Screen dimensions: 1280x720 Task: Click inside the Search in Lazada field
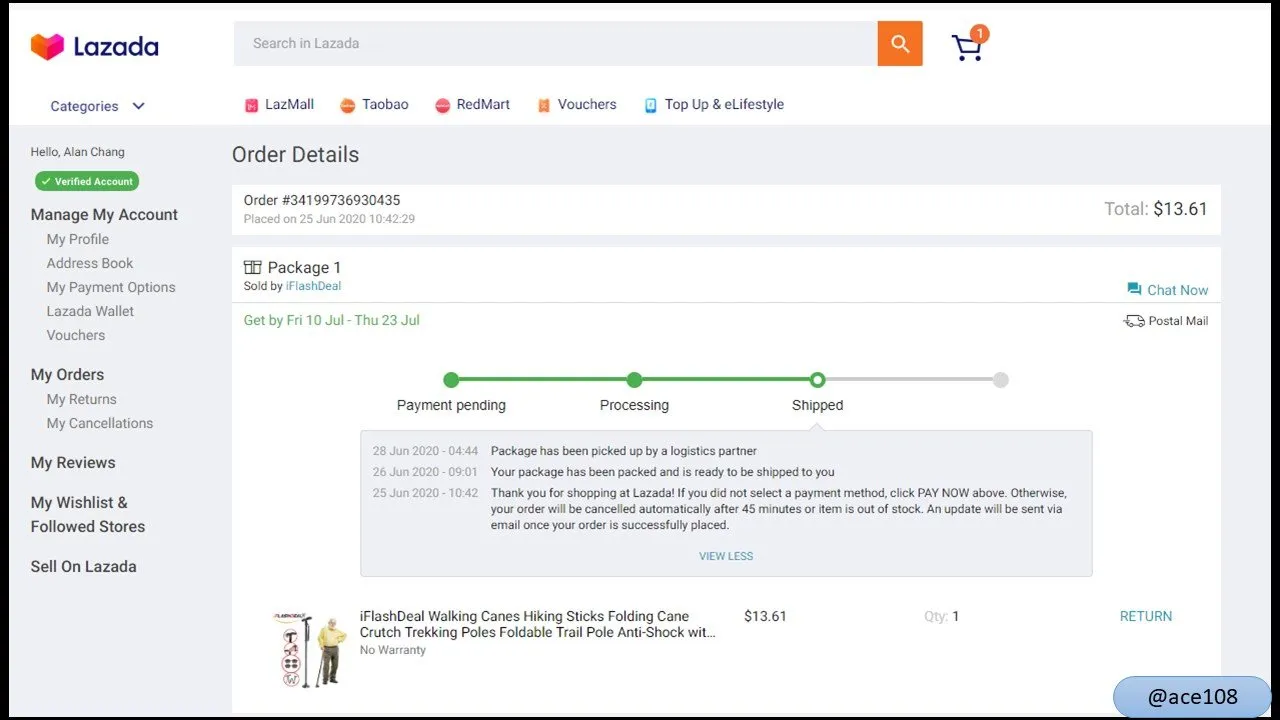[555, 43]
